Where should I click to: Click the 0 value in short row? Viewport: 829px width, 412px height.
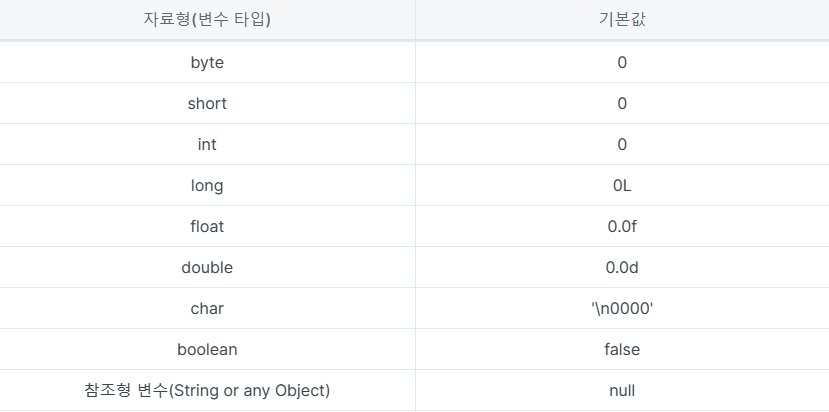[622, 104]
